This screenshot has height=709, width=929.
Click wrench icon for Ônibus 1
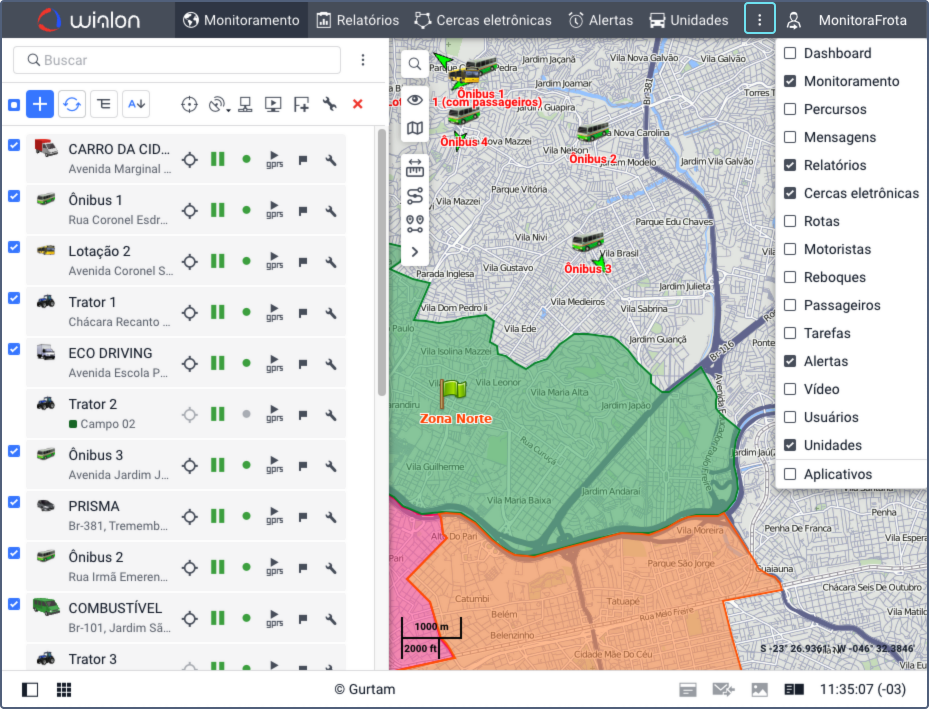pyautogui.click(x=331, y=210)
